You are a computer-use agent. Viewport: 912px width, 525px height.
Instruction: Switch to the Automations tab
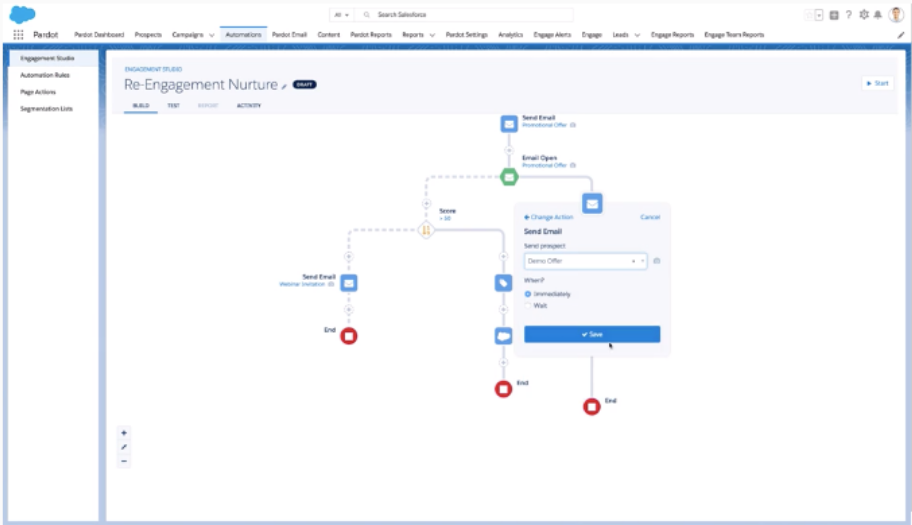243,35
